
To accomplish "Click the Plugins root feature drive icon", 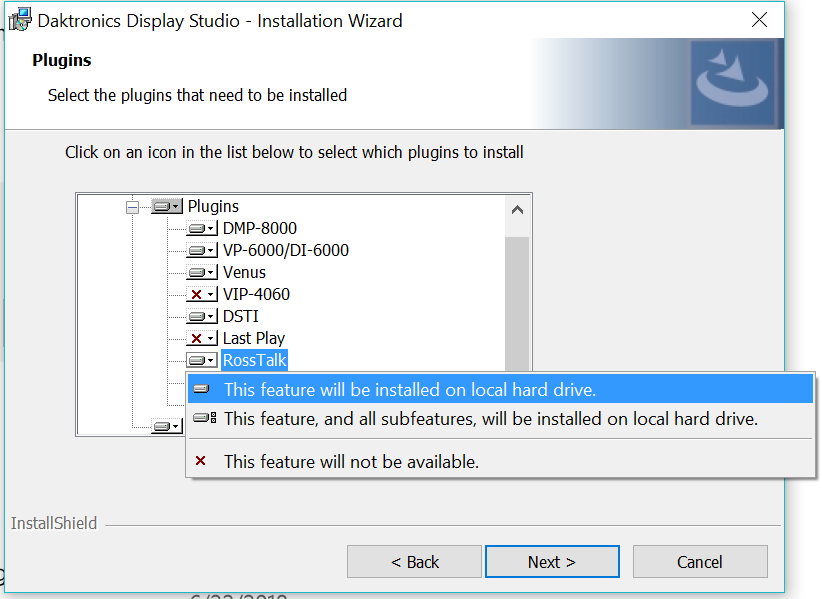I will pos(166,206).
